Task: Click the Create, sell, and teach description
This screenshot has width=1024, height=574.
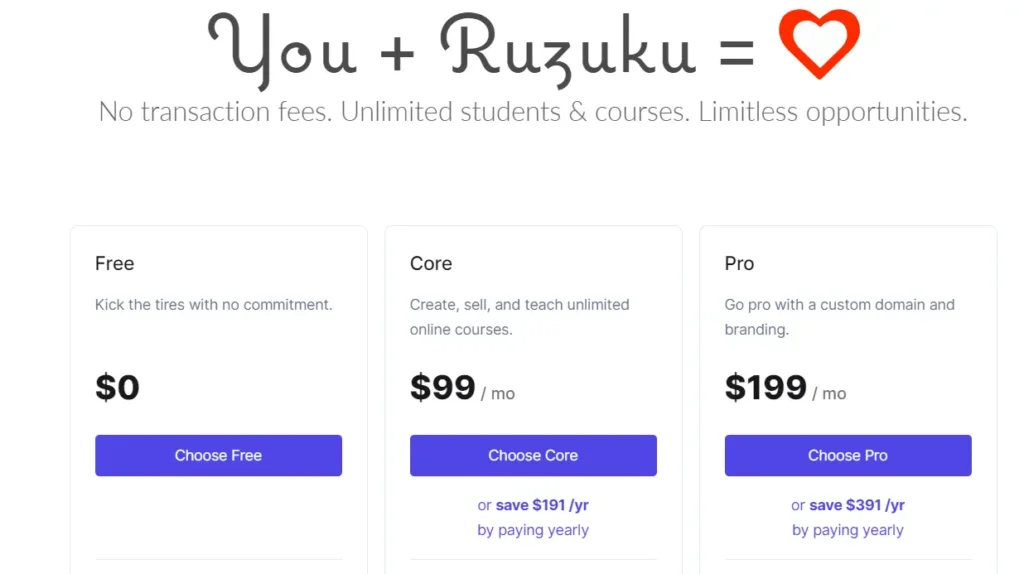Action: point(520,317)
